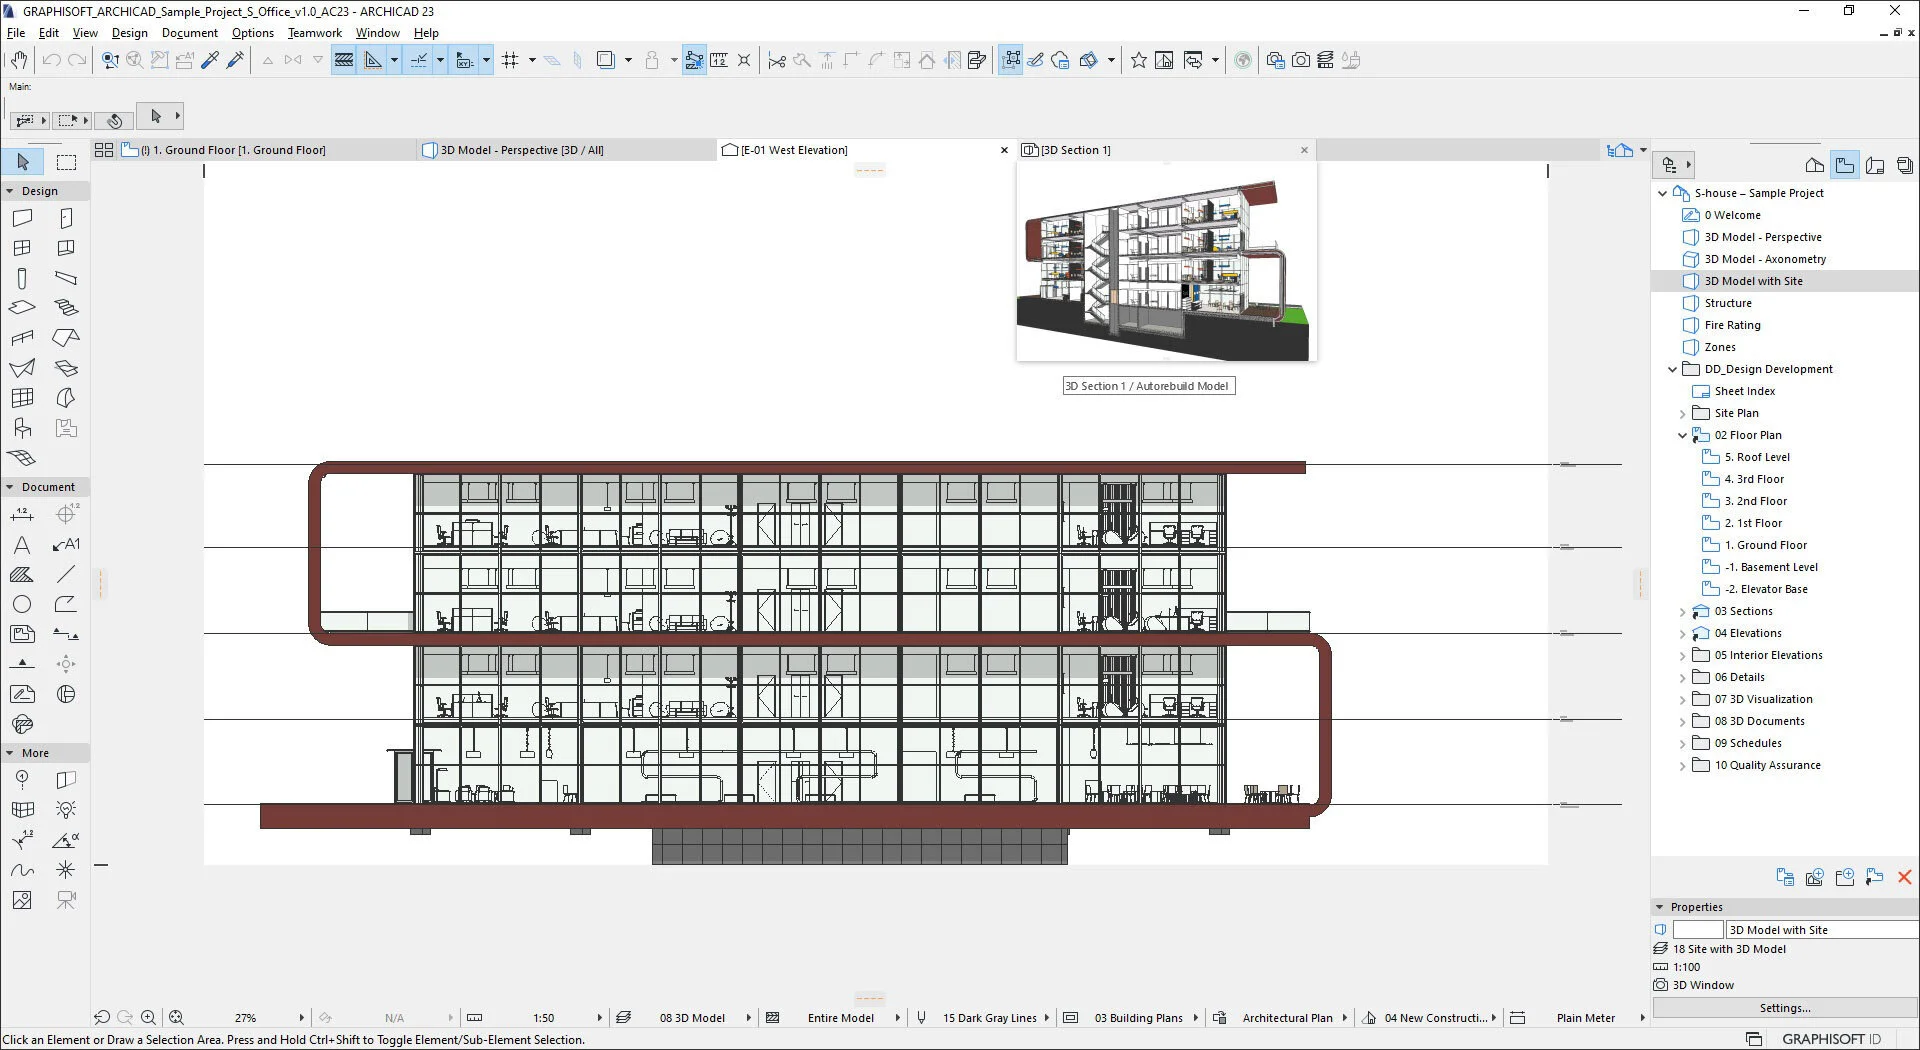This screenshot has height=1050, width=1920.
Task: Click the Fill tool icon
Action: 22,575
